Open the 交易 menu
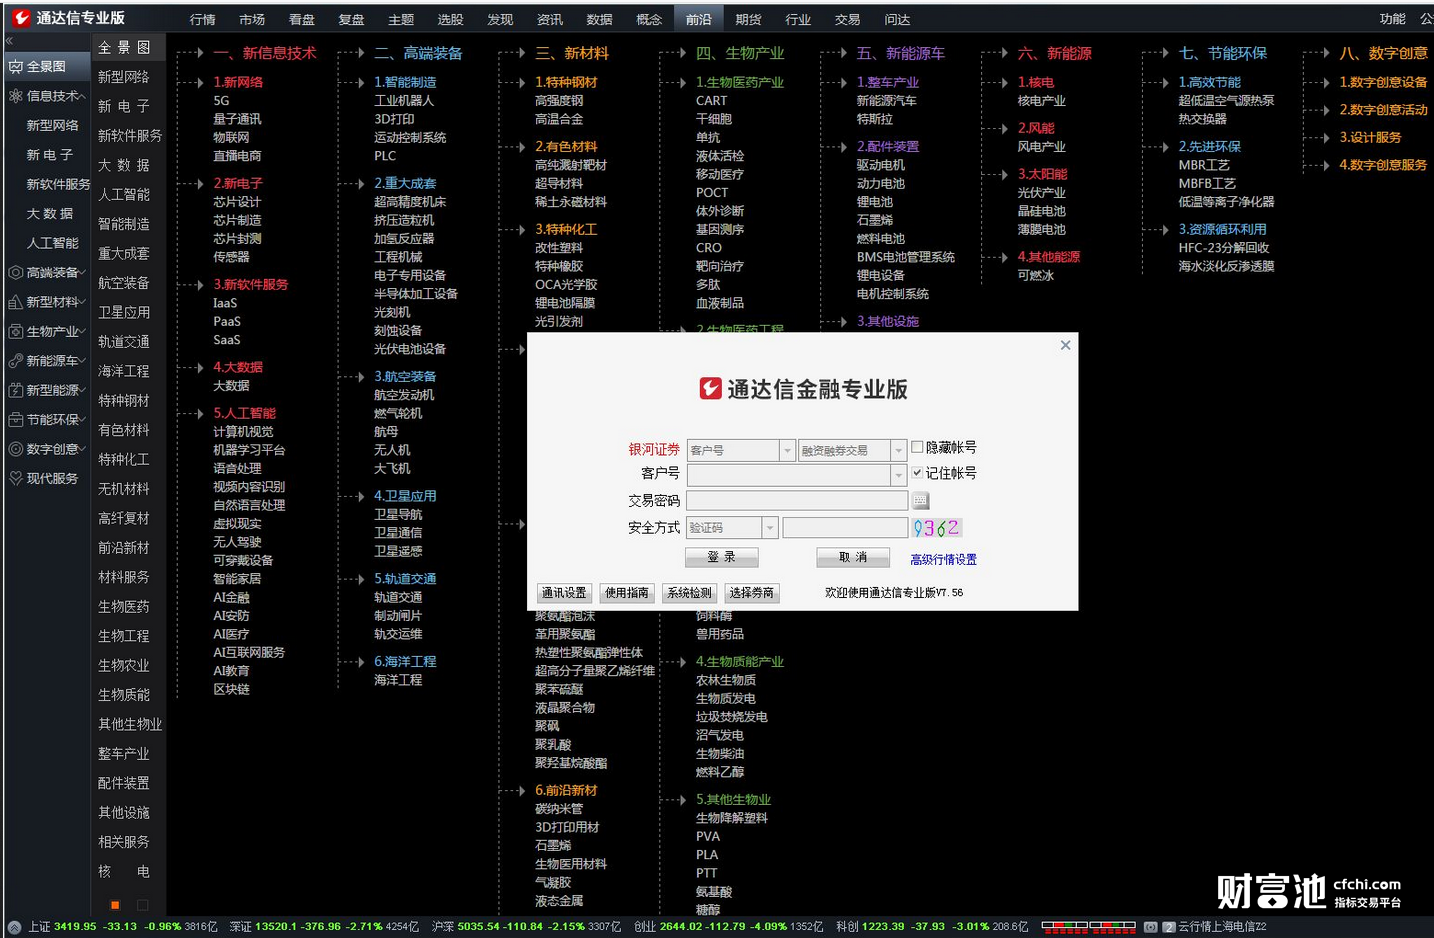The height and width of the screenshot is (938, 1434). pos(848,19)
